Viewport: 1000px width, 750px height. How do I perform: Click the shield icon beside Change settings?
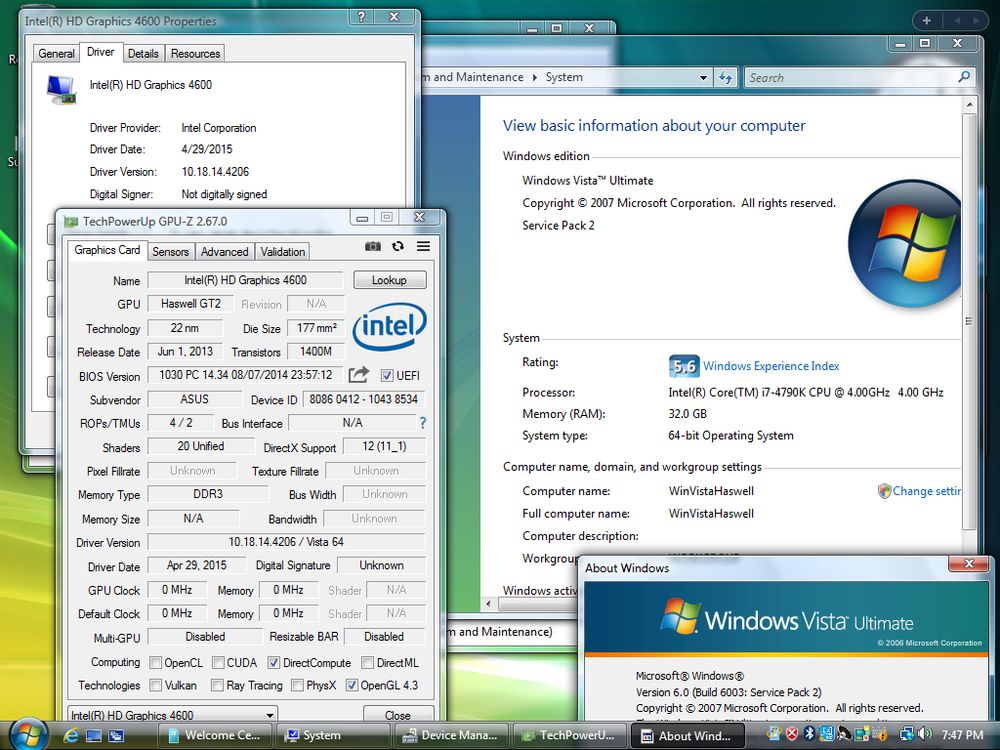(884, 491)
